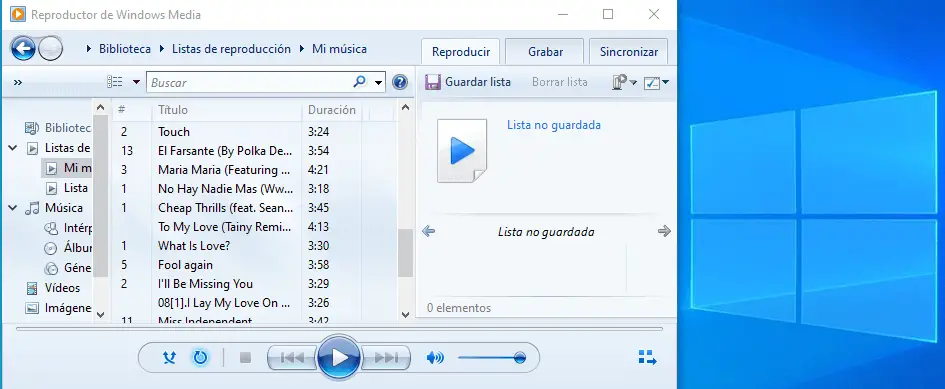The height and width of the screenshot is (389, 945).
Task: Sort by the Título column header
Action: click(226, 110)
